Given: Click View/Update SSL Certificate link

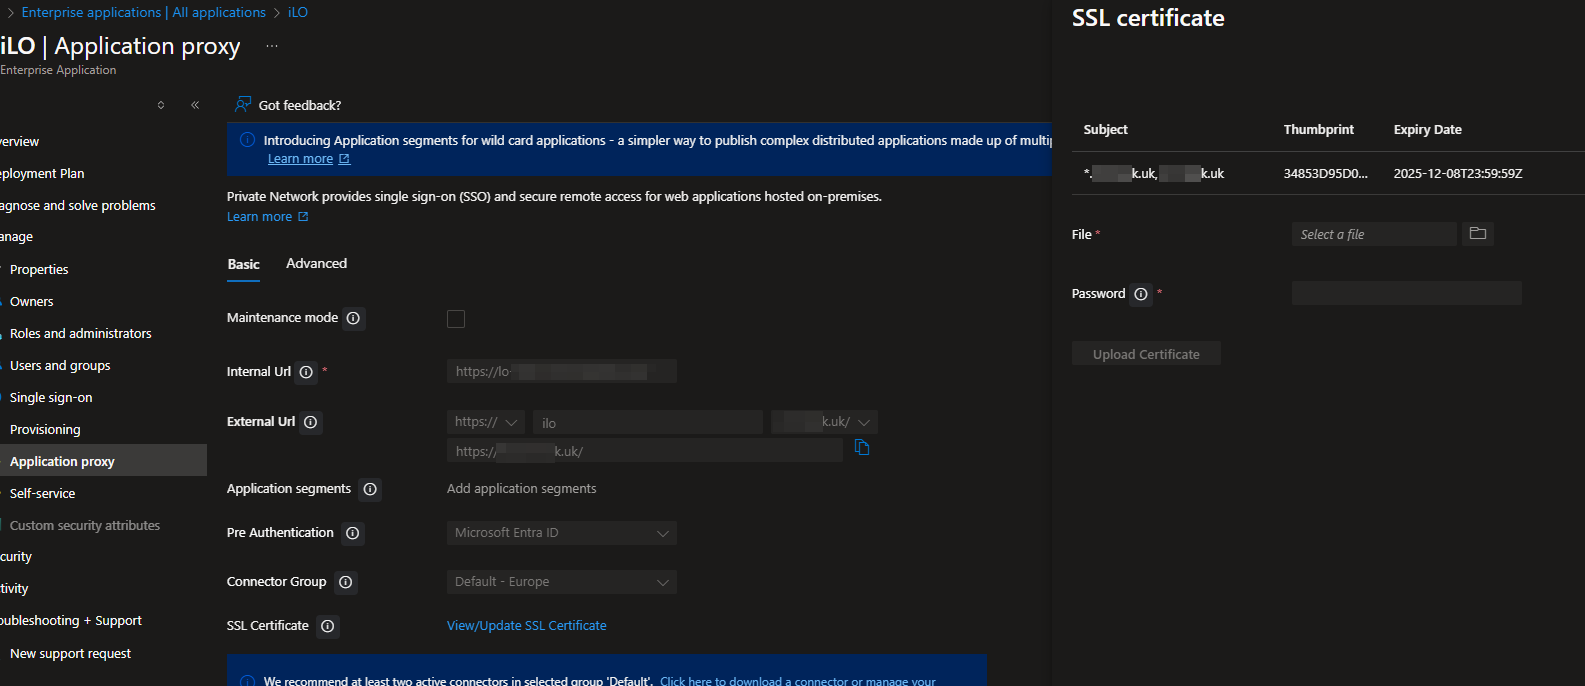Looking at the screenshot, I should point(526,626).
